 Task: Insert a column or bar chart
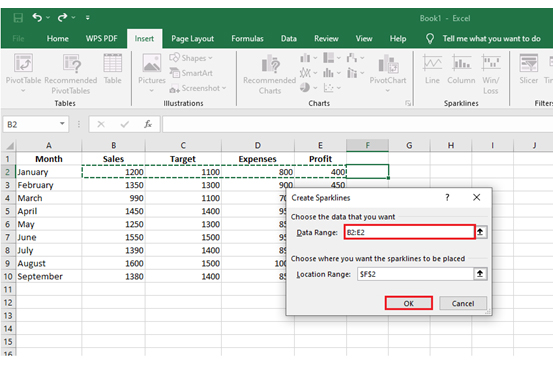308,58
